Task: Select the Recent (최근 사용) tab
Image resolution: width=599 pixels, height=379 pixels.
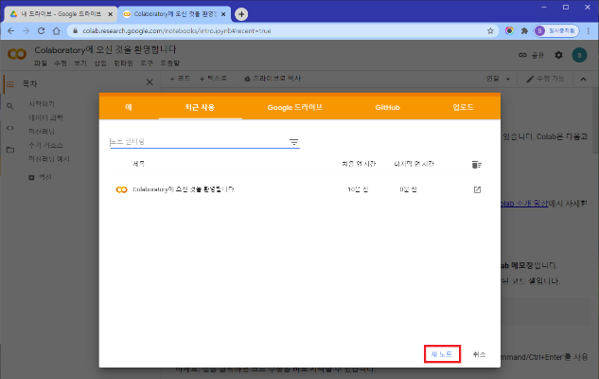Action: point(200,107)
